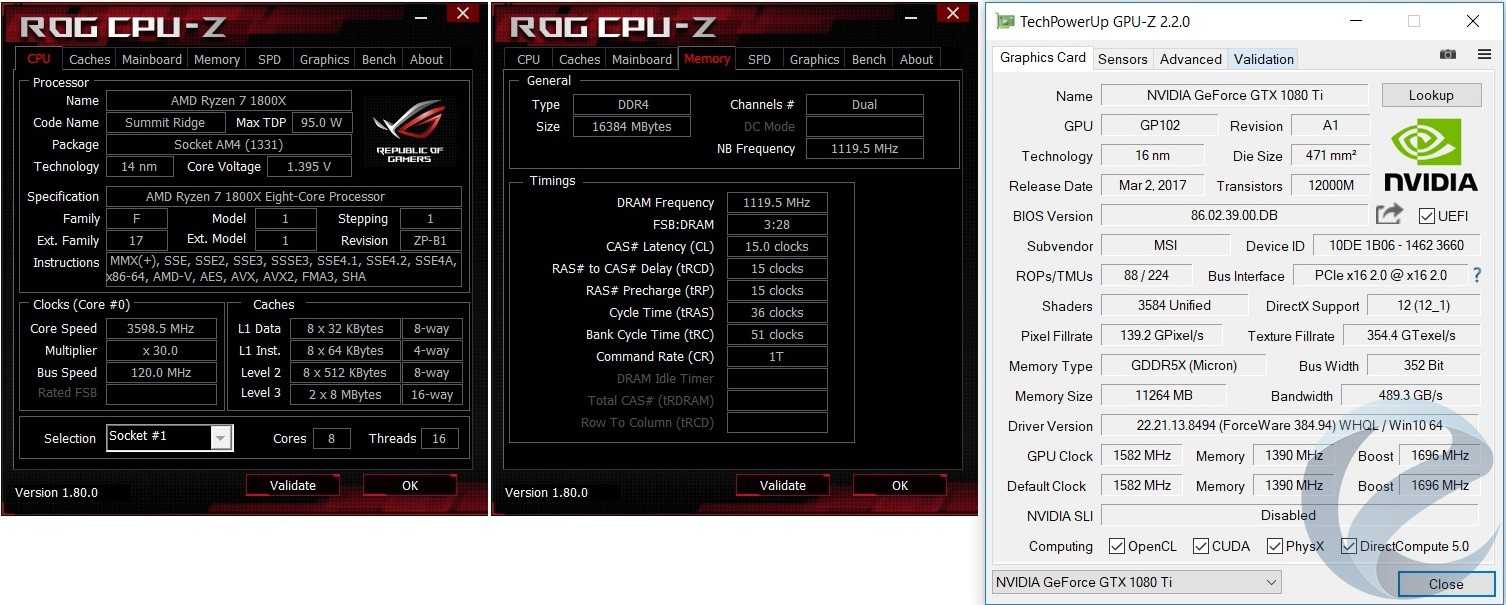Toggle the CUDA computing checkbox
This screenshot has height=605, width=1506.
click(1201, 546)
